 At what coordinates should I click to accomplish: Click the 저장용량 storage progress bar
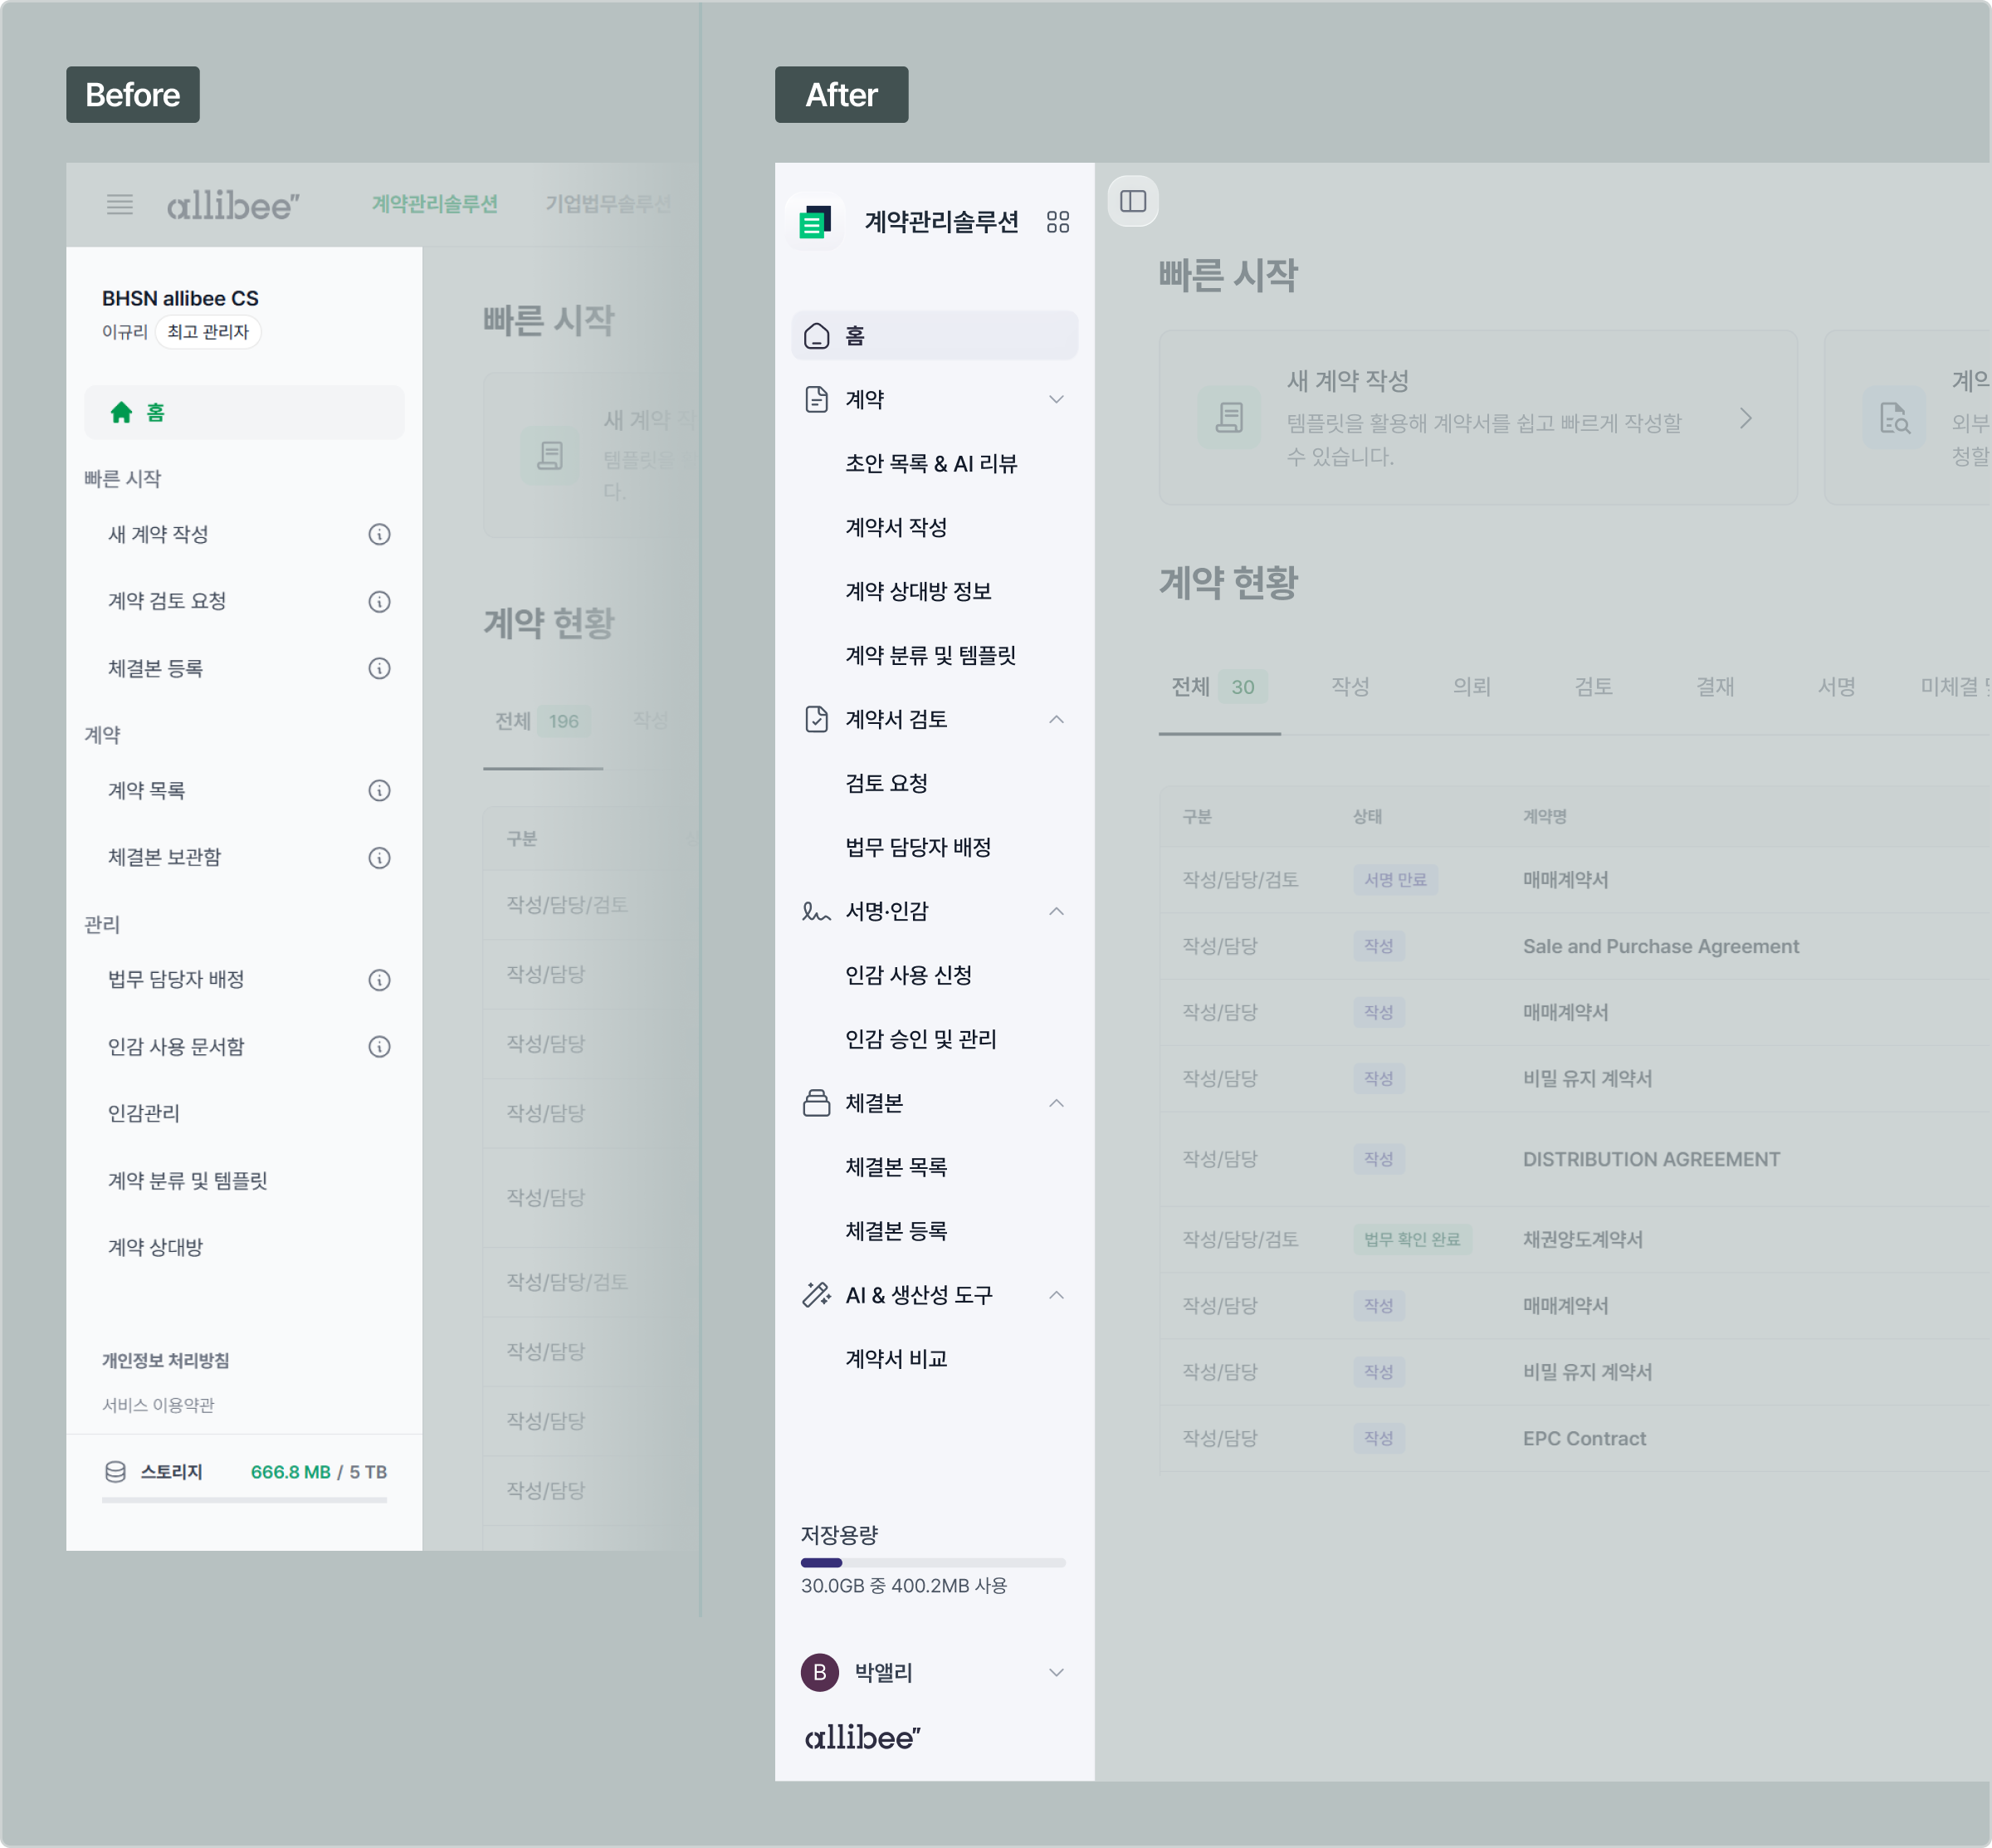(x=932, y=1562)
